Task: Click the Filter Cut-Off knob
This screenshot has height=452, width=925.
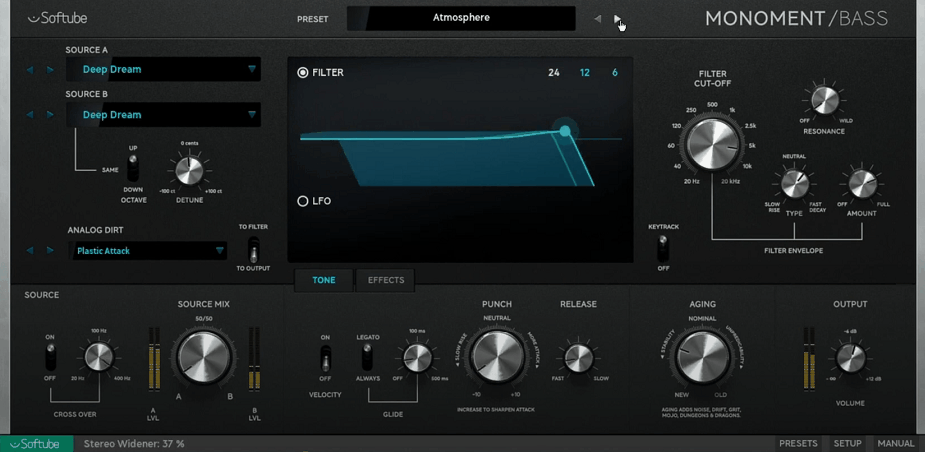Action: (x=712, y=145)
